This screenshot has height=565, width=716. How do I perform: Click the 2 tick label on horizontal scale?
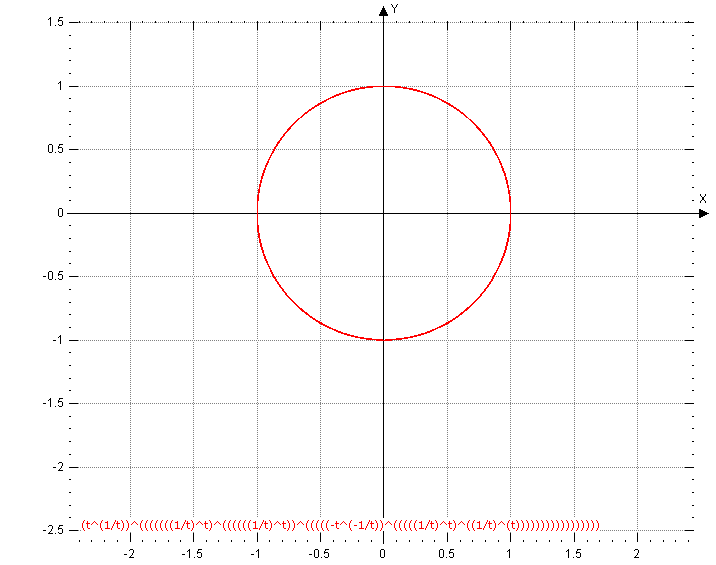[637, 552]
